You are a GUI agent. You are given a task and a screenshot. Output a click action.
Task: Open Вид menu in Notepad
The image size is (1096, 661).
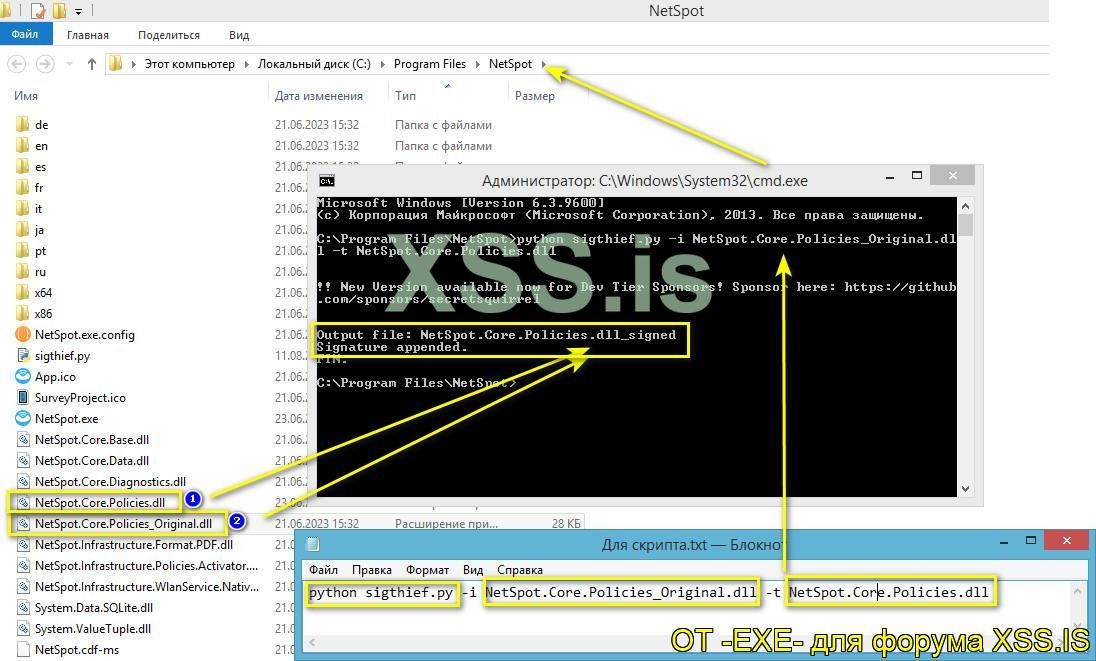pyautogui.click(x=473, y=569)
